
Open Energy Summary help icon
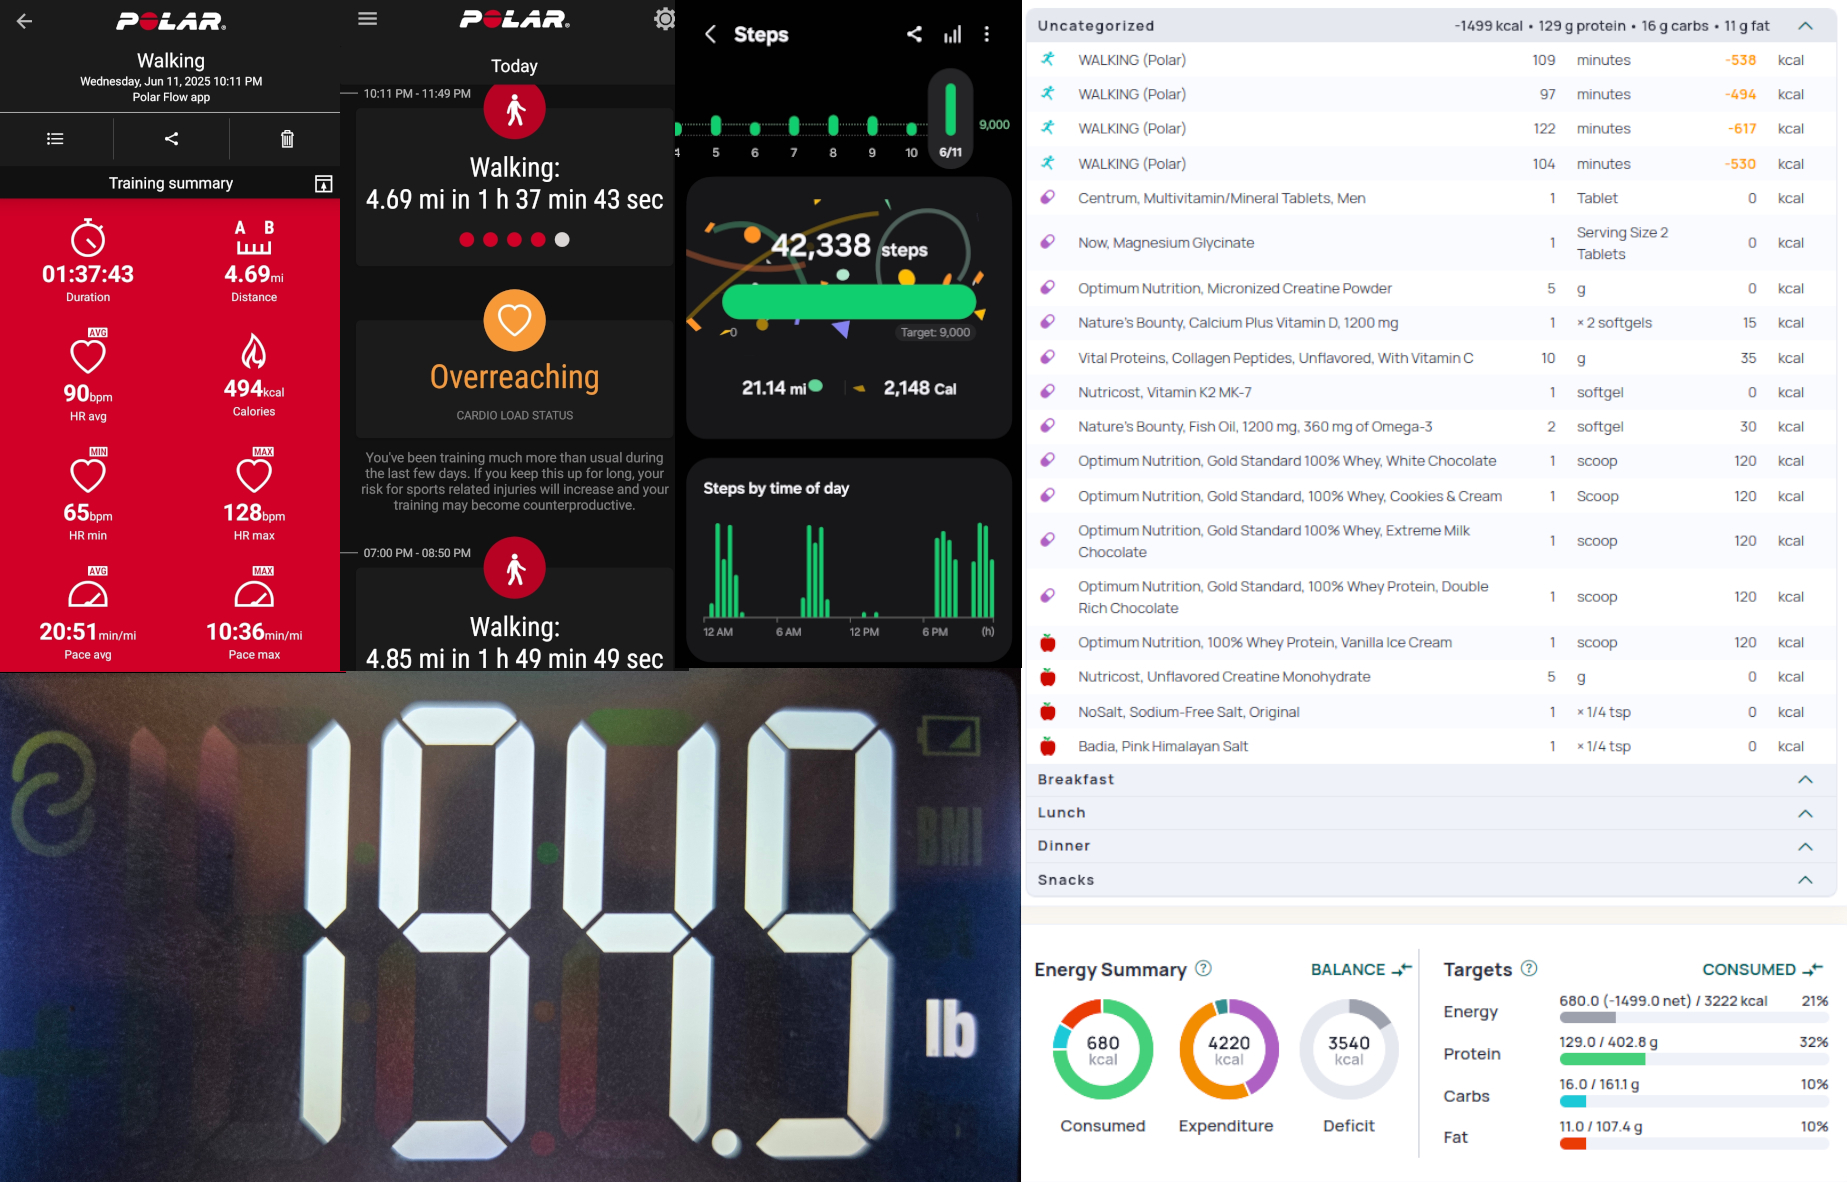click(1204, 968)
